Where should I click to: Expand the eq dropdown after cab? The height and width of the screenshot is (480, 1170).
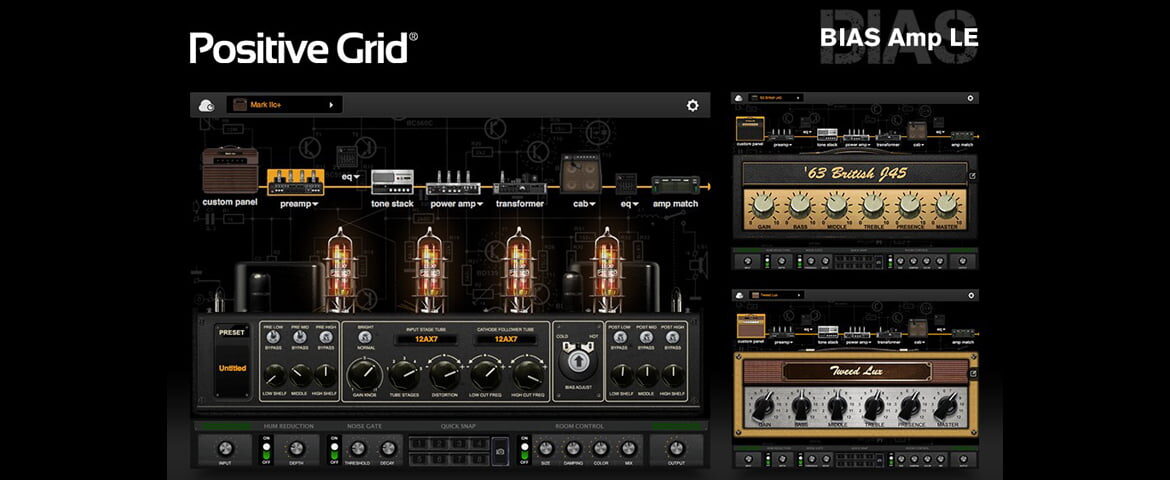click(x=634, y=204)
